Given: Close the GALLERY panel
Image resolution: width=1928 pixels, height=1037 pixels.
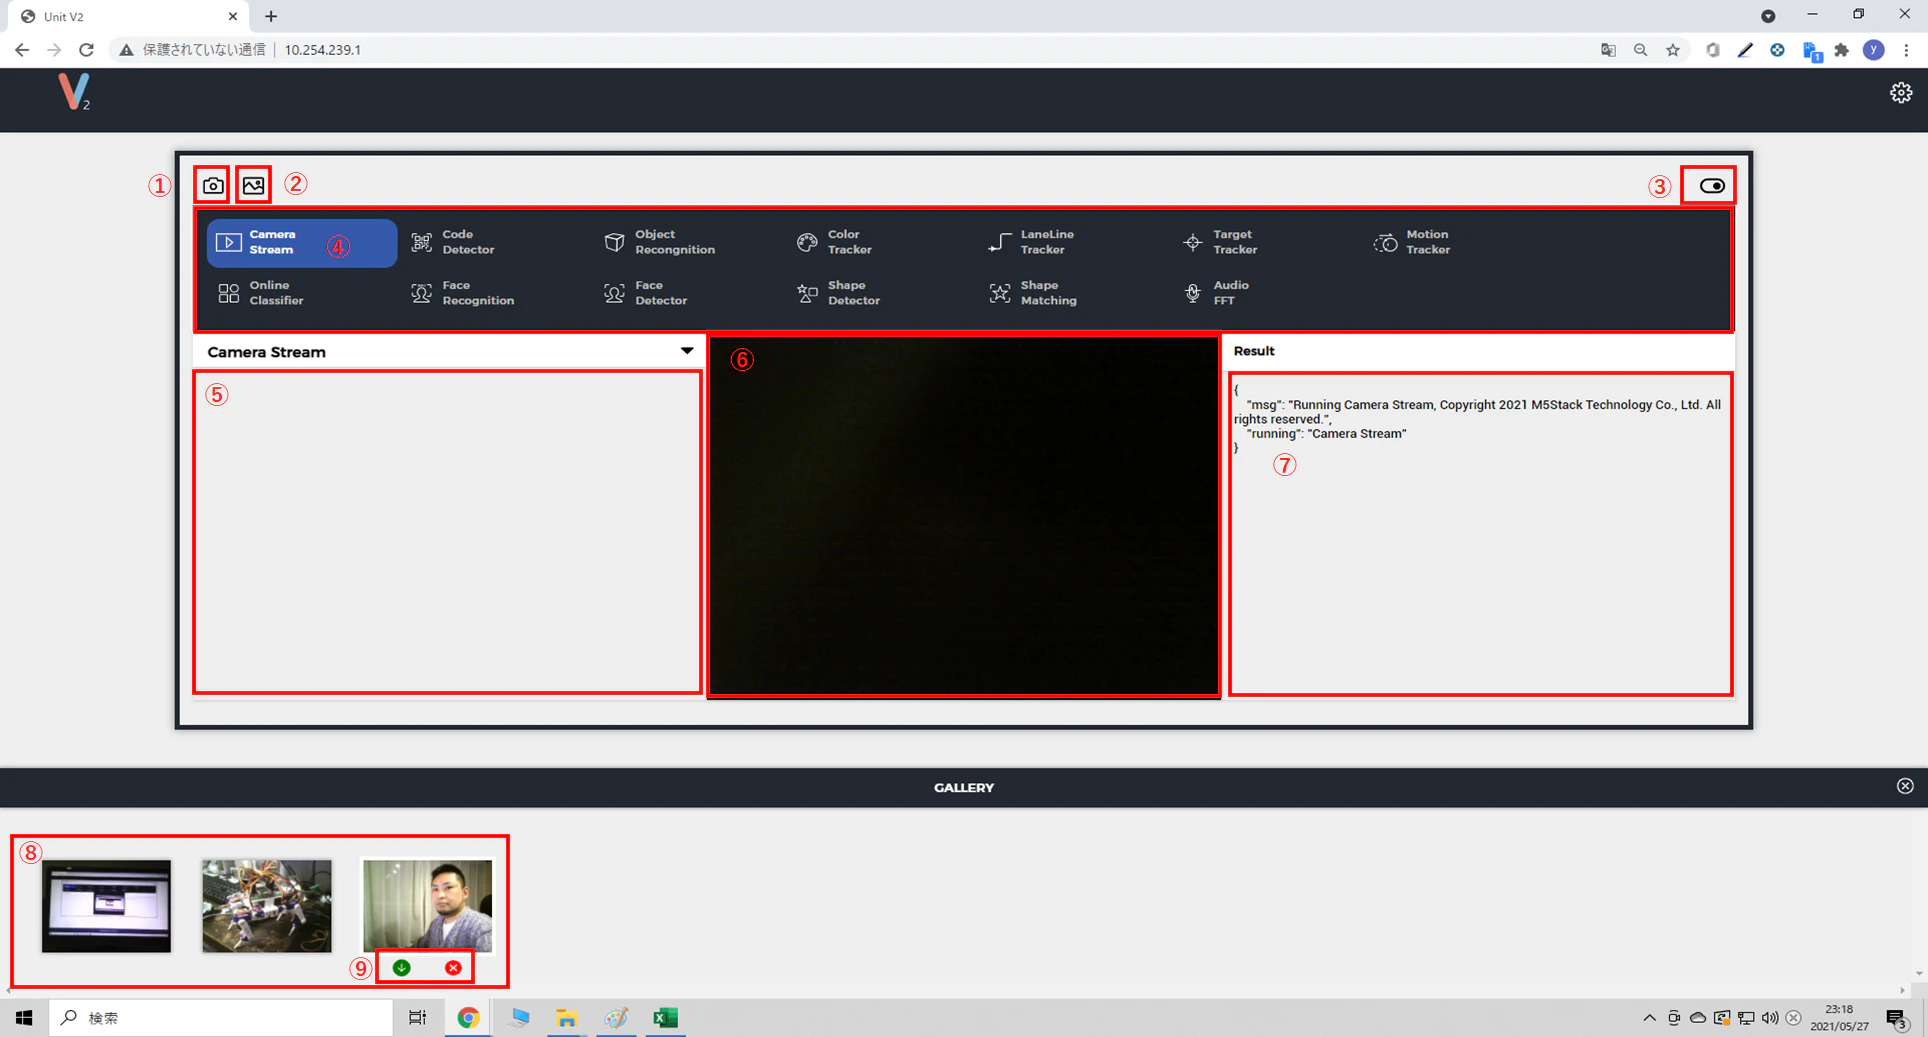Looking at the screenshot, I should coord(1904,786).
